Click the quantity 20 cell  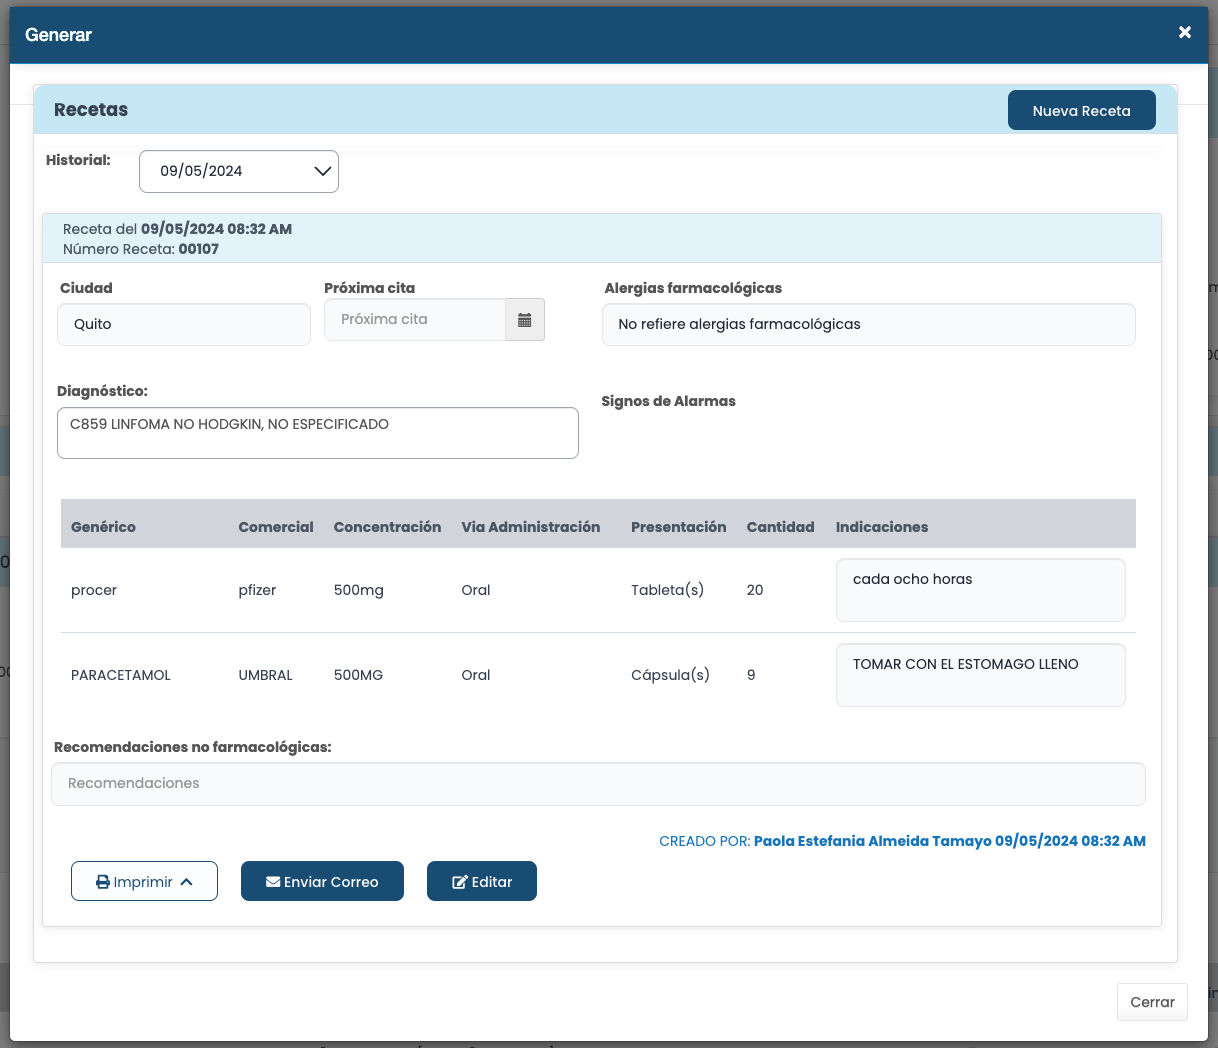[755, 590]
